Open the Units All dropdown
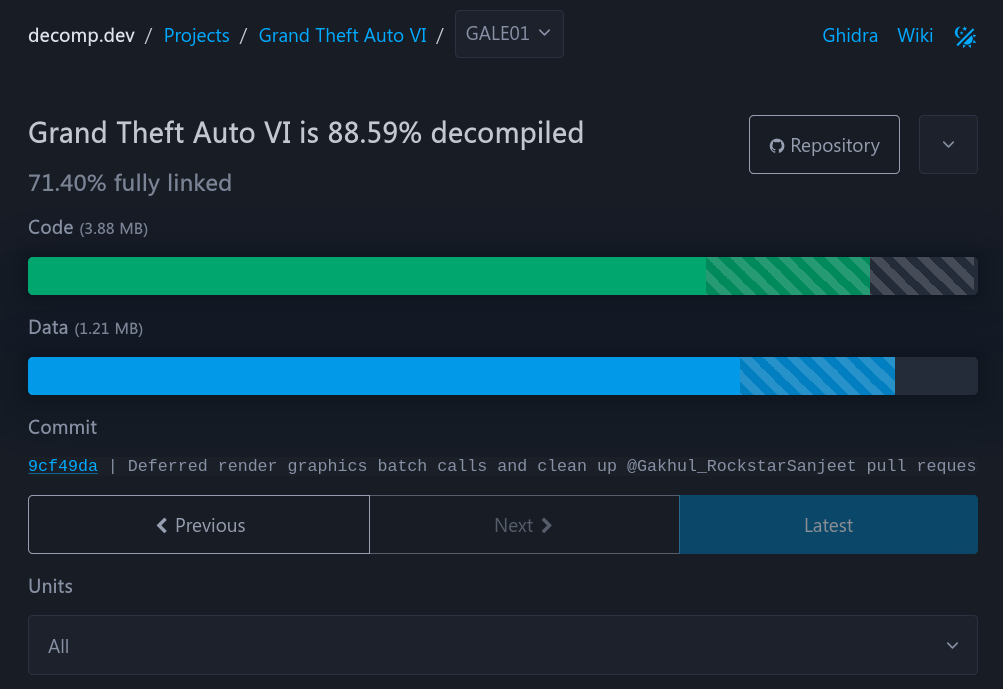This screenshot has width=1003, height=689. [503, 645]
